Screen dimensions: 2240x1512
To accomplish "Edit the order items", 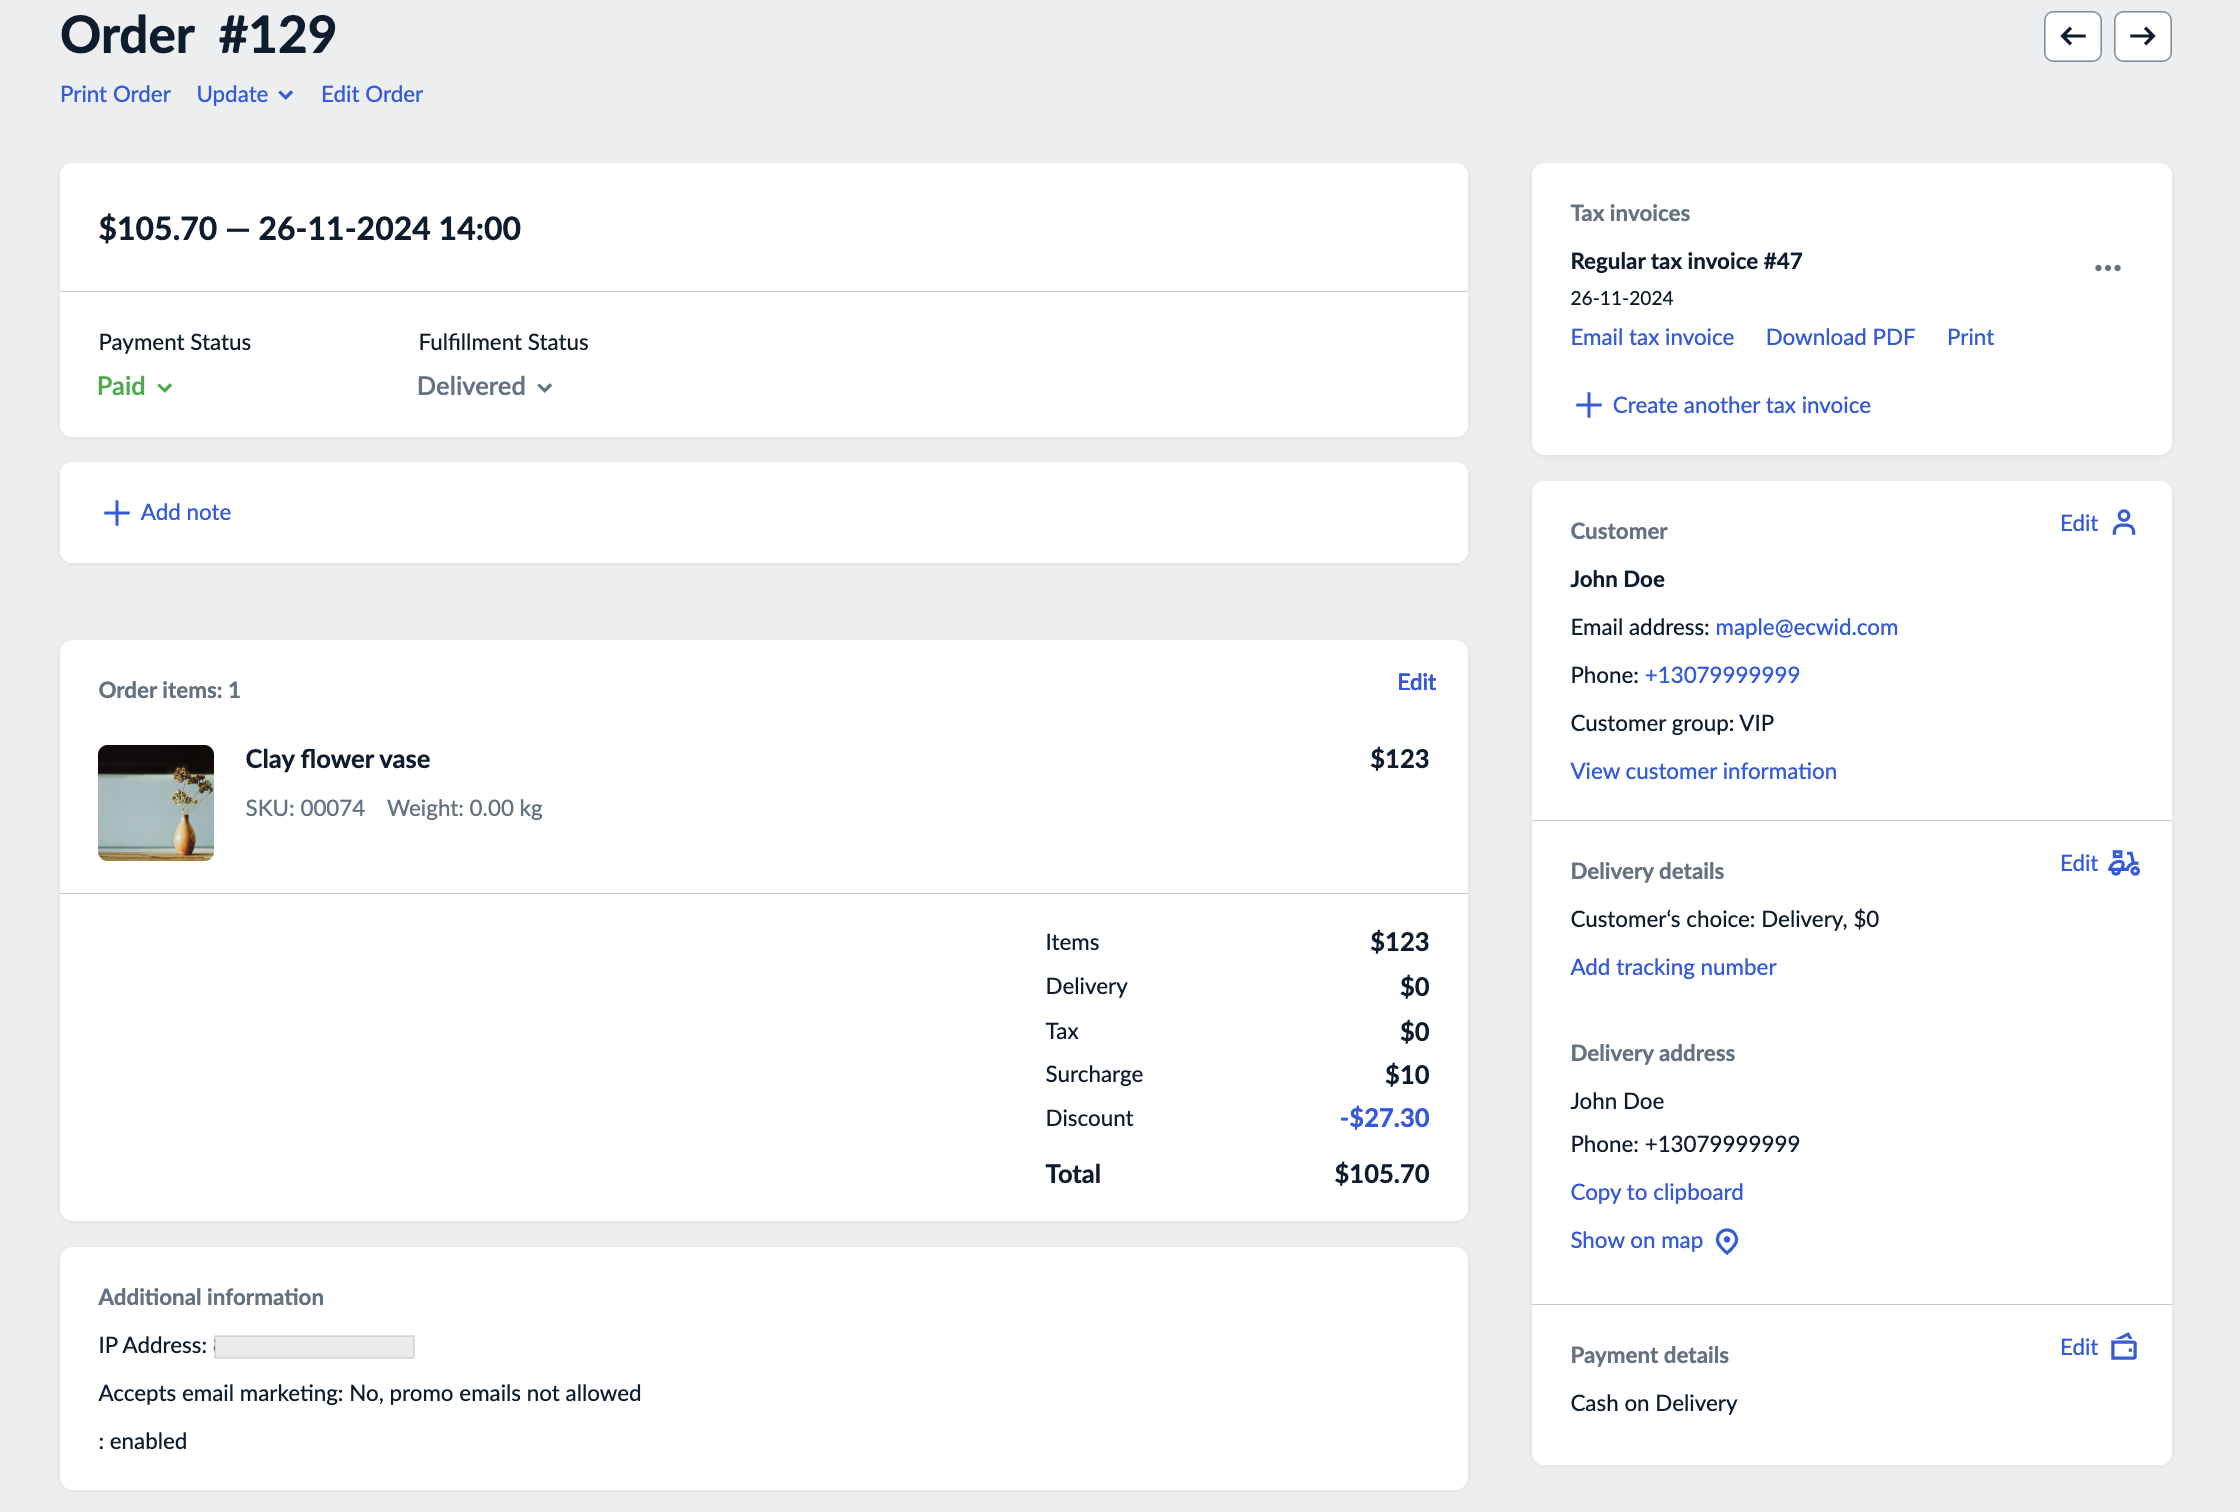I will [1416, 682].
